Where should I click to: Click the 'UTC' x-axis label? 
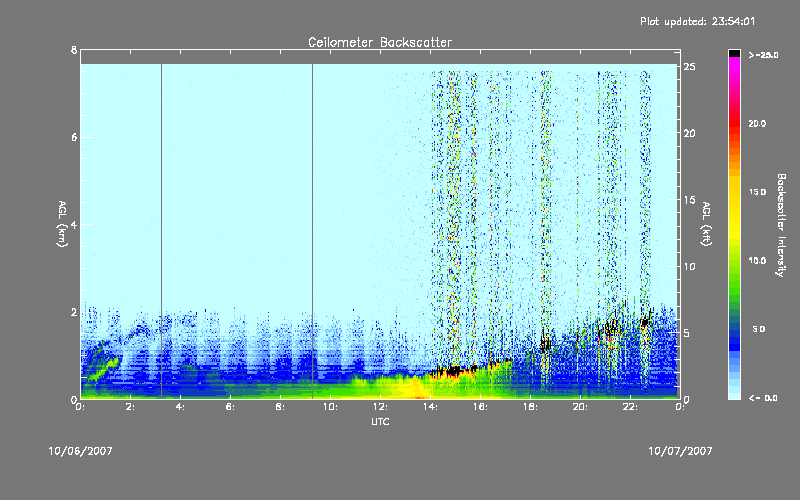(x=380, y=421)
